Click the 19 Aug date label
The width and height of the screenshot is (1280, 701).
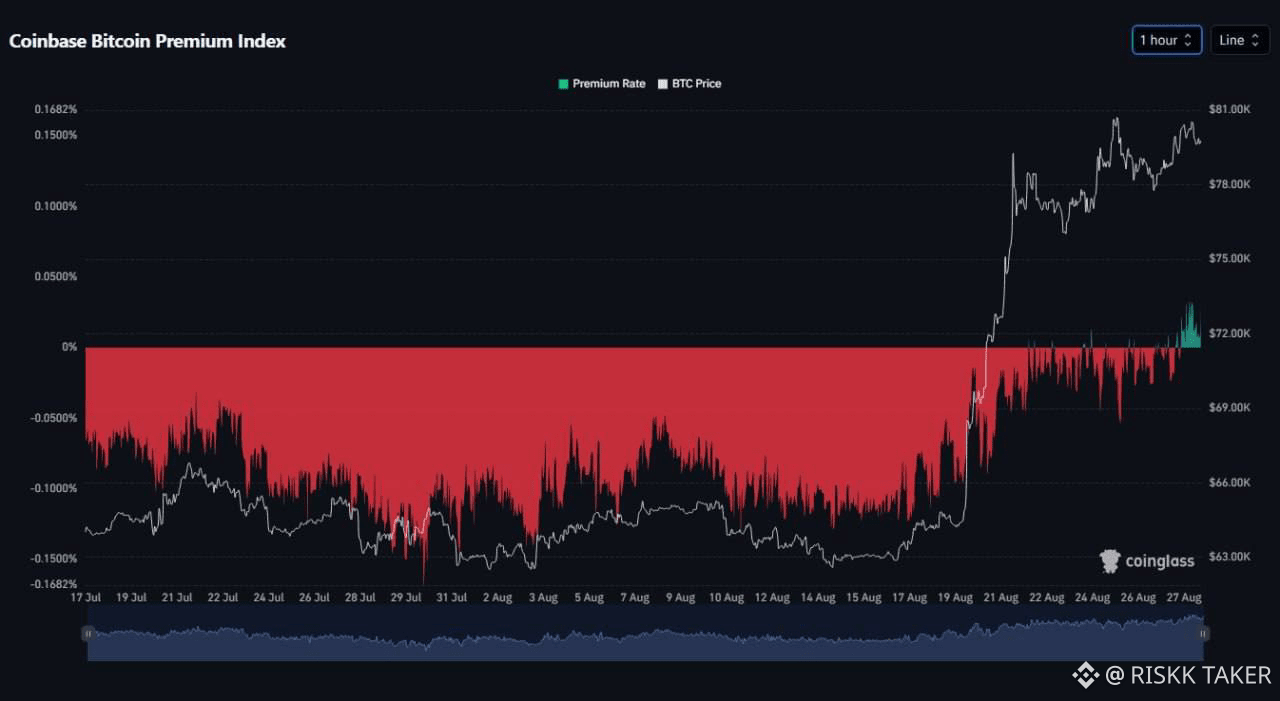(x=955, y=598)
